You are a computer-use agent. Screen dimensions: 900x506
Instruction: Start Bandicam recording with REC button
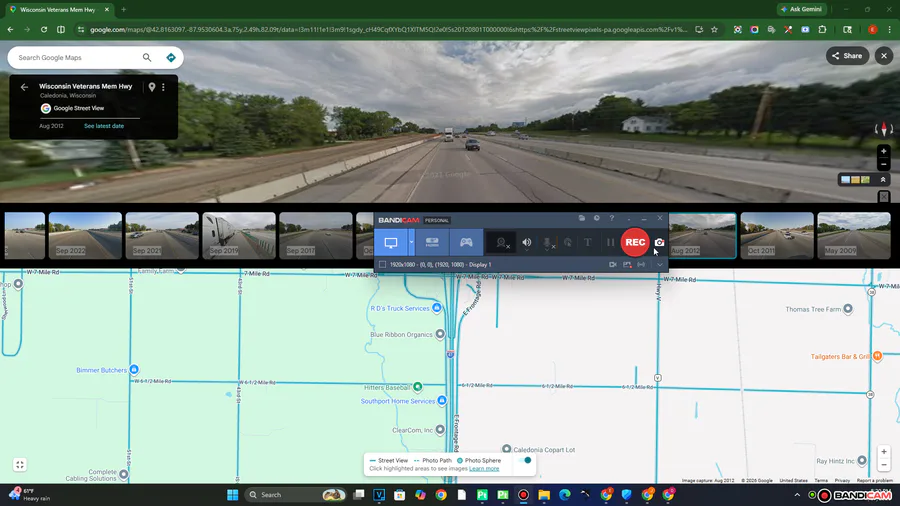(635, 242)
